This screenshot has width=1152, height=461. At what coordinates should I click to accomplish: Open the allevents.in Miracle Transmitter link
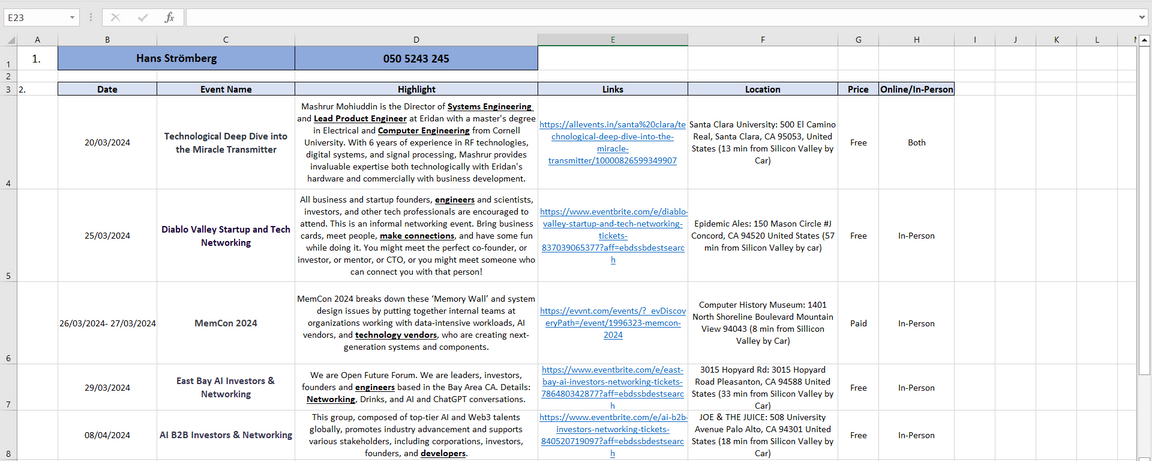(613, 143)
